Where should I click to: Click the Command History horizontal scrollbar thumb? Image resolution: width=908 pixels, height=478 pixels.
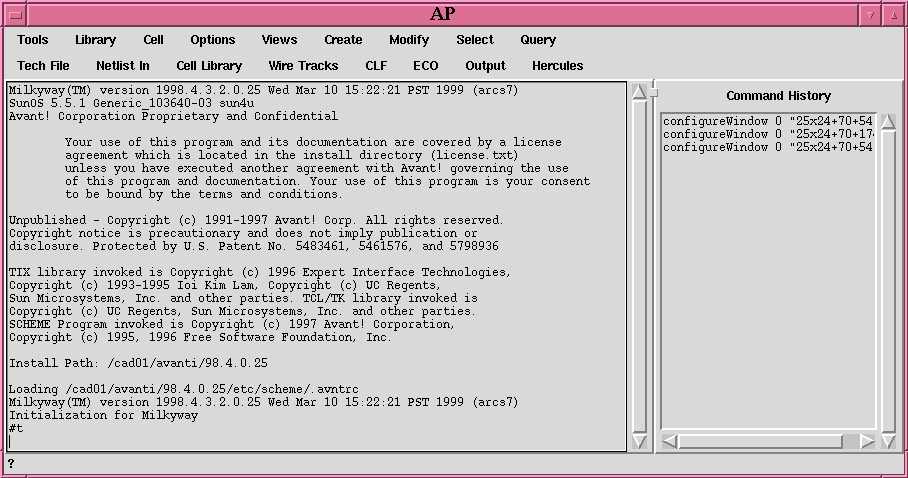[761, 441]
